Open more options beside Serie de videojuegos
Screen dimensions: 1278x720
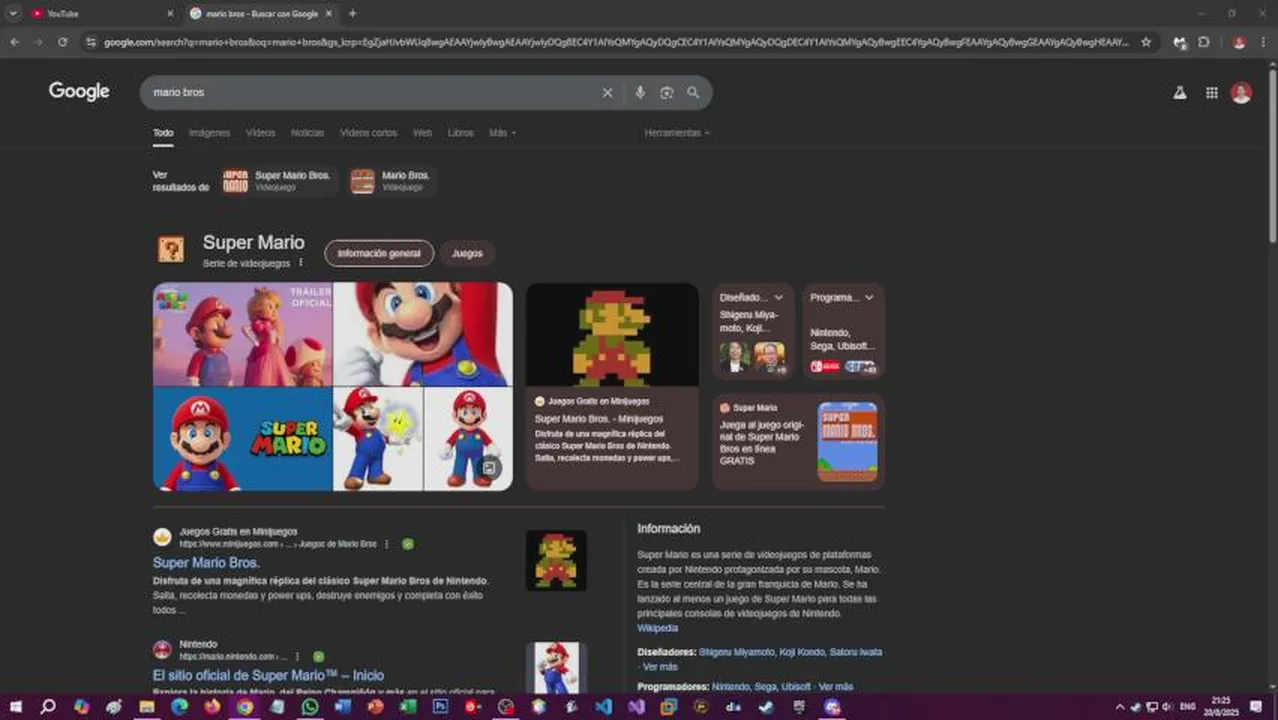[x=300, y=263]
